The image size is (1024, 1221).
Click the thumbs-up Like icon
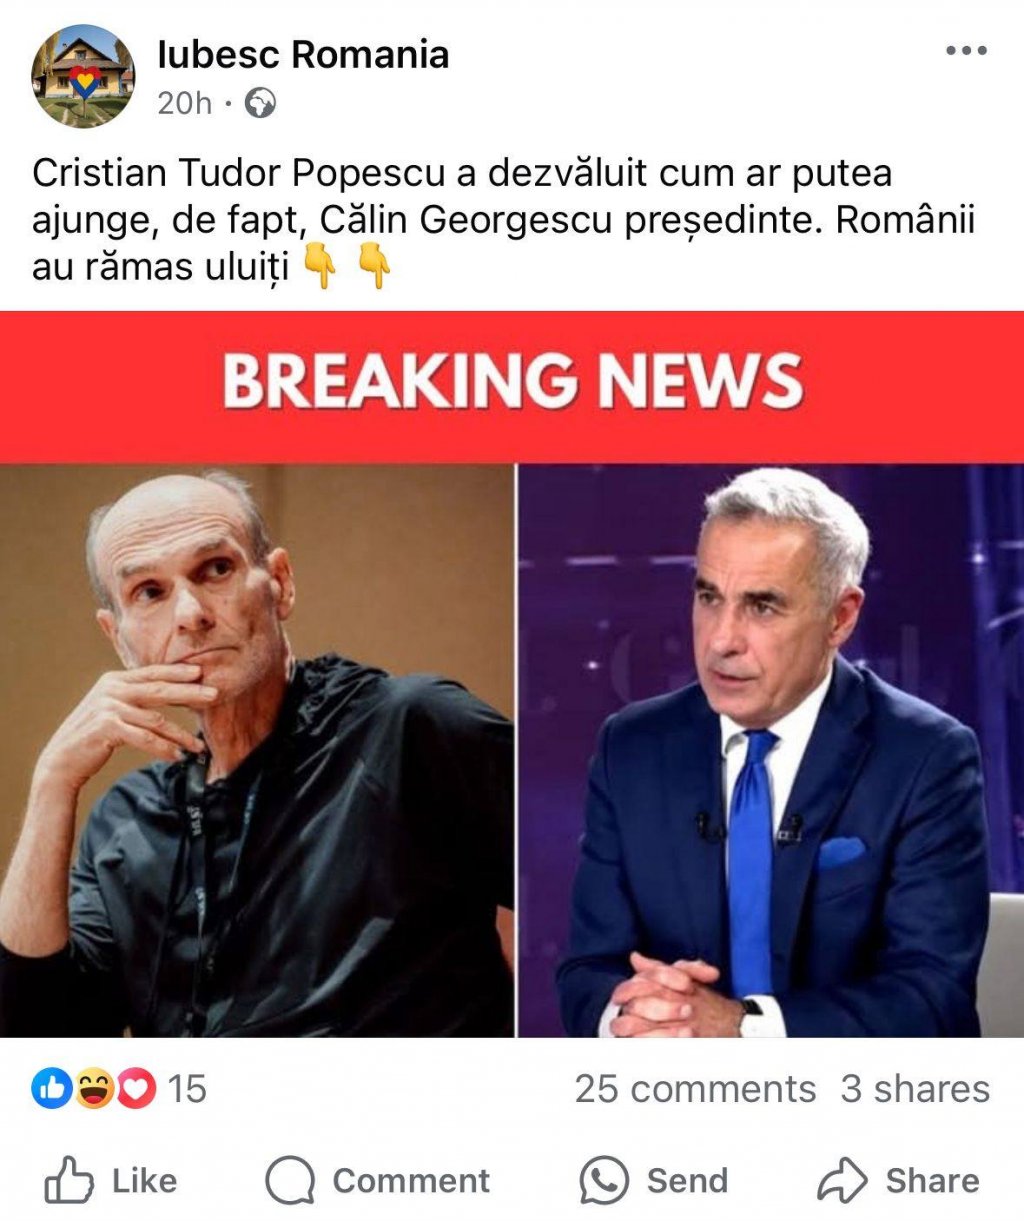[70, 1180]
